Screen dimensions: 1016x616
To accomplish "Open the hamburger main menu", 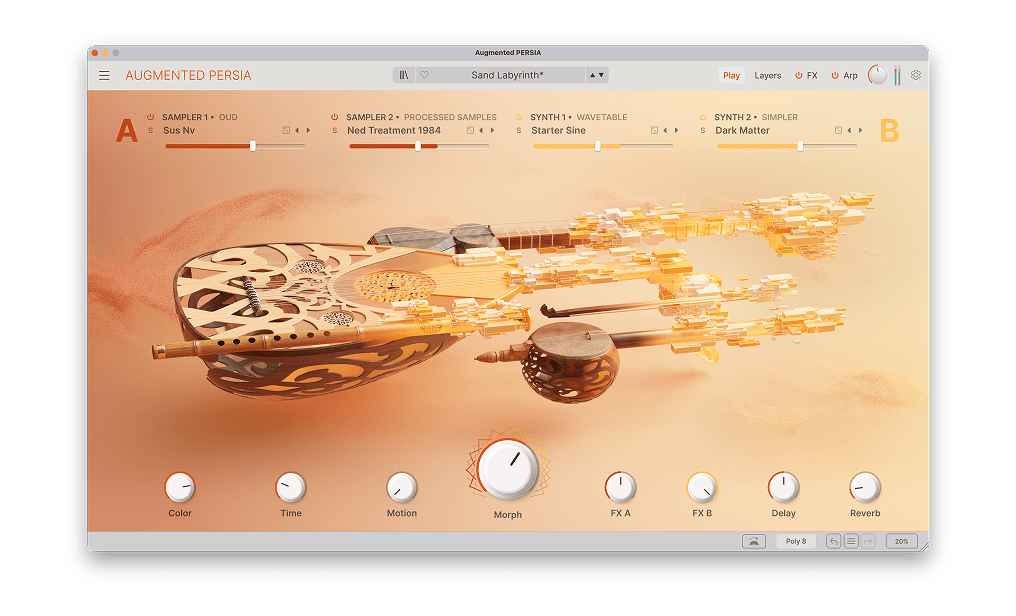I will click(104, 75).
